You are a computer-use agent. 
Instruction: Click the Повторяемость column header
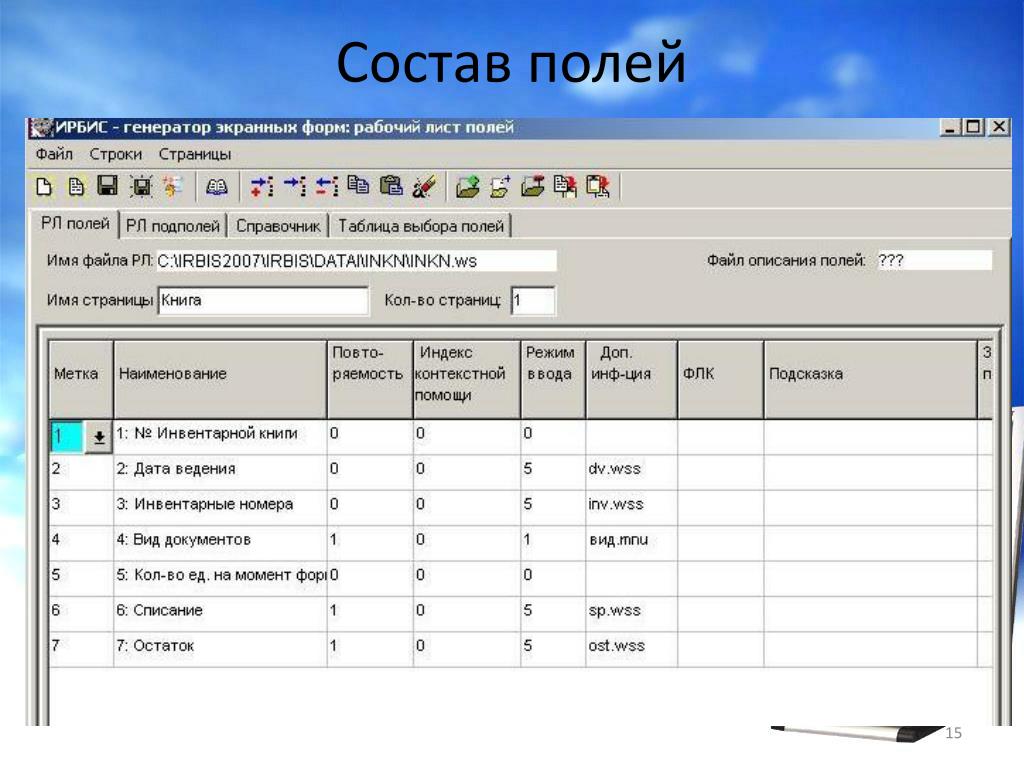point(370,379)
